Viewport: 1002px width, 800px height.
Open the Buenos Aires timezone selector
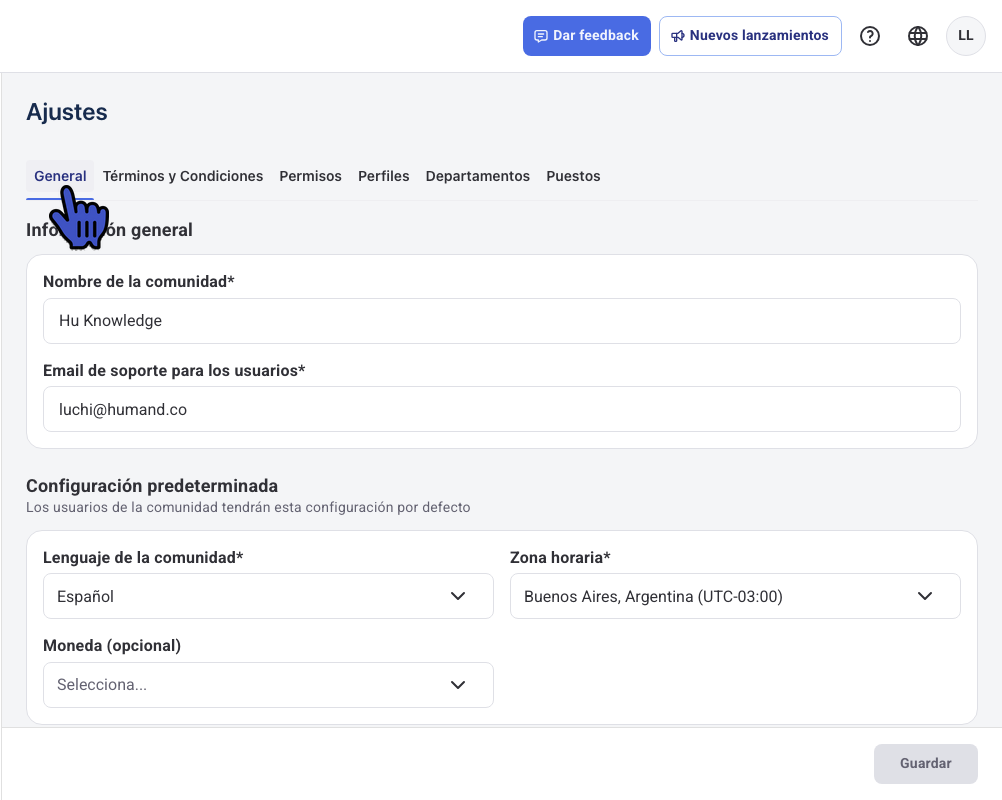735,596
